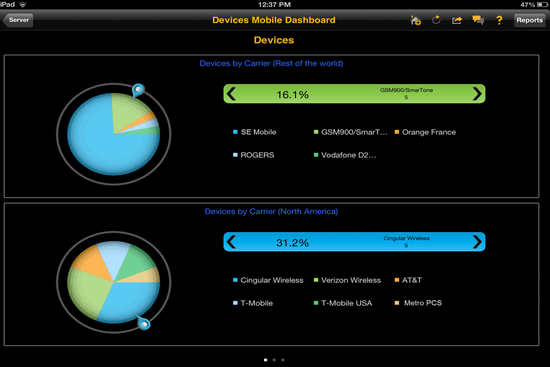Tap the home dashboard icon

tap(416, 20)
